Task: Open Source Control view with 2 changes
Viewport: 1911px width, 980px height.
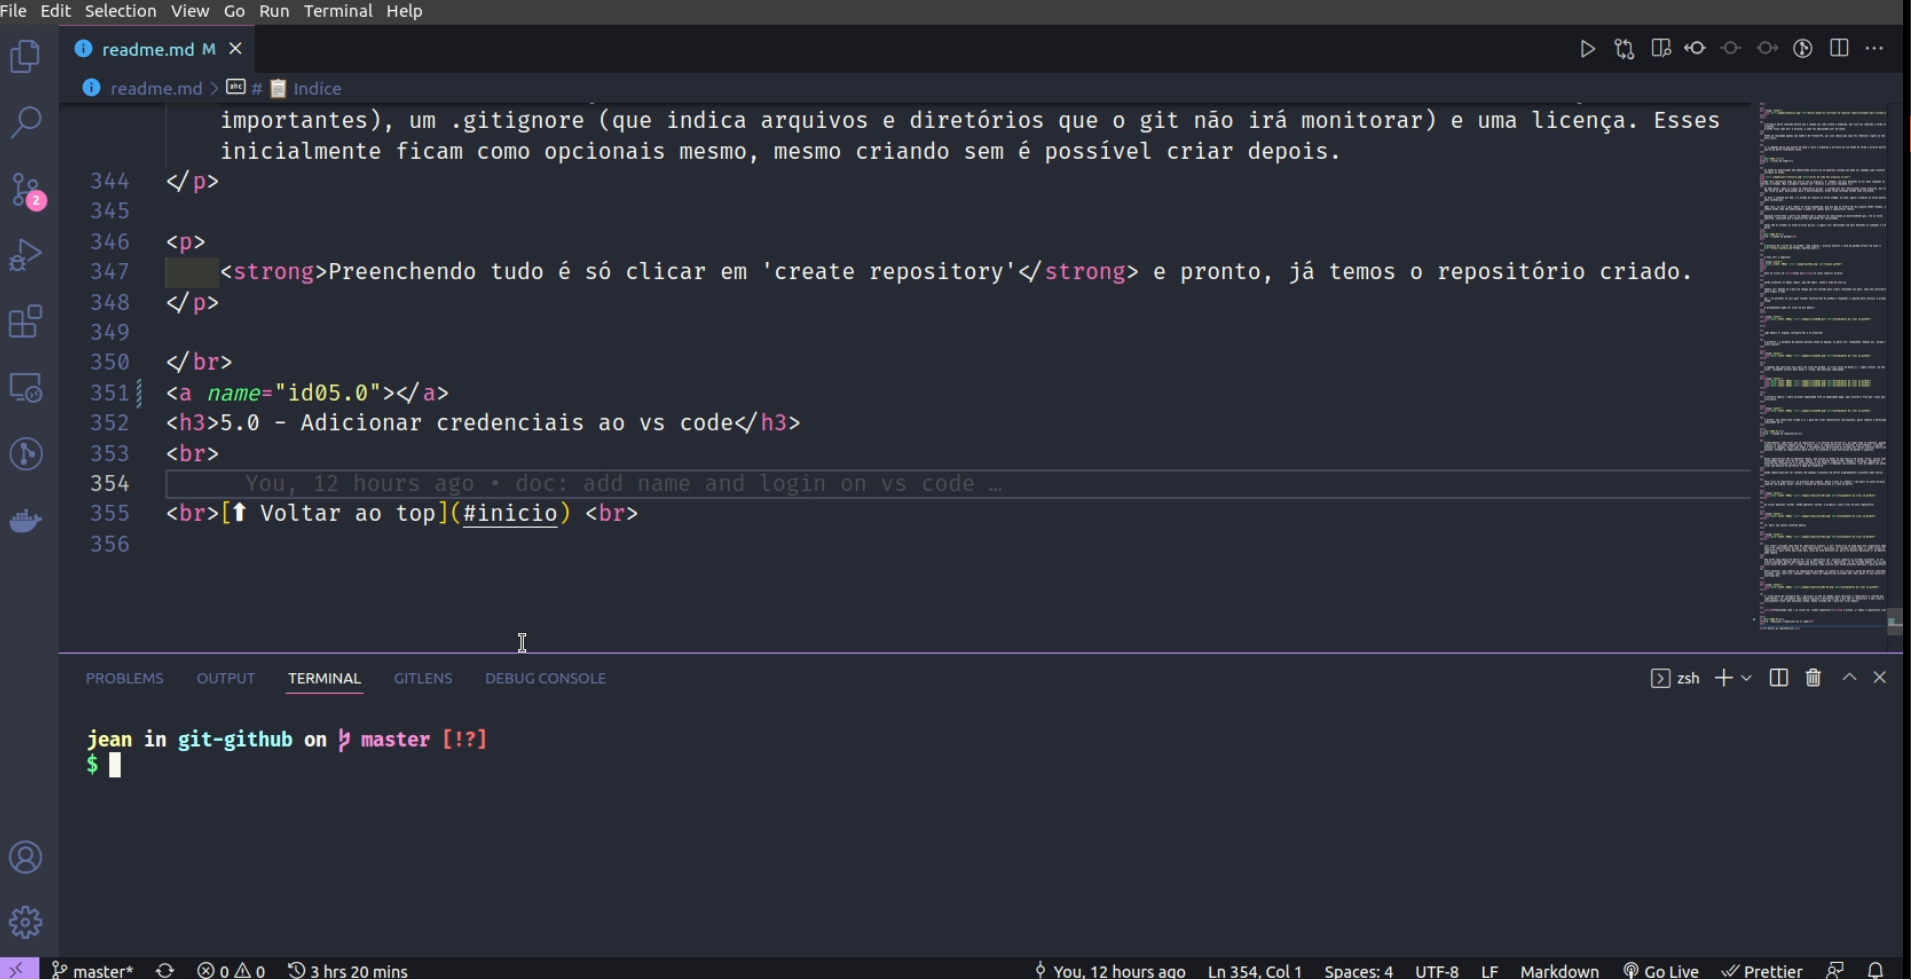Action: tap(26, 190)
